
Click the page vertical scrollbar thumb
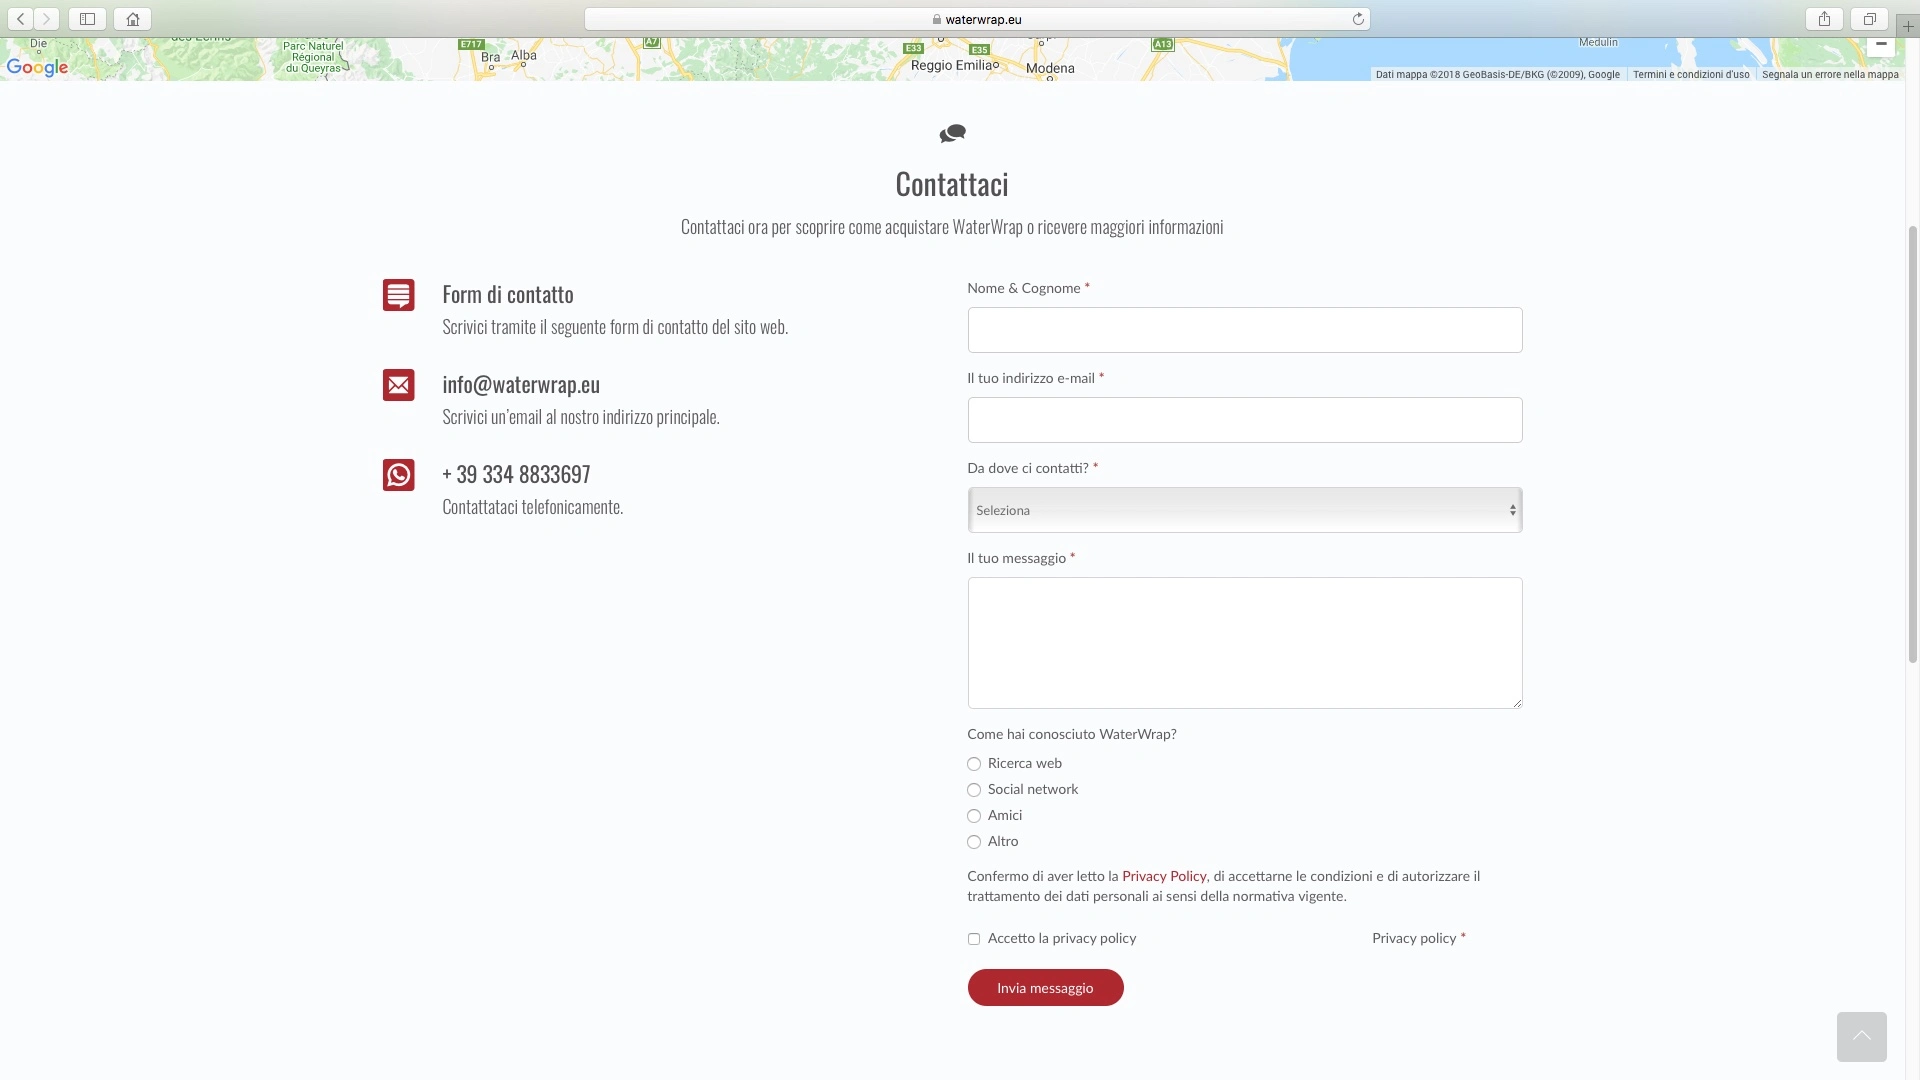(1912, 444)
